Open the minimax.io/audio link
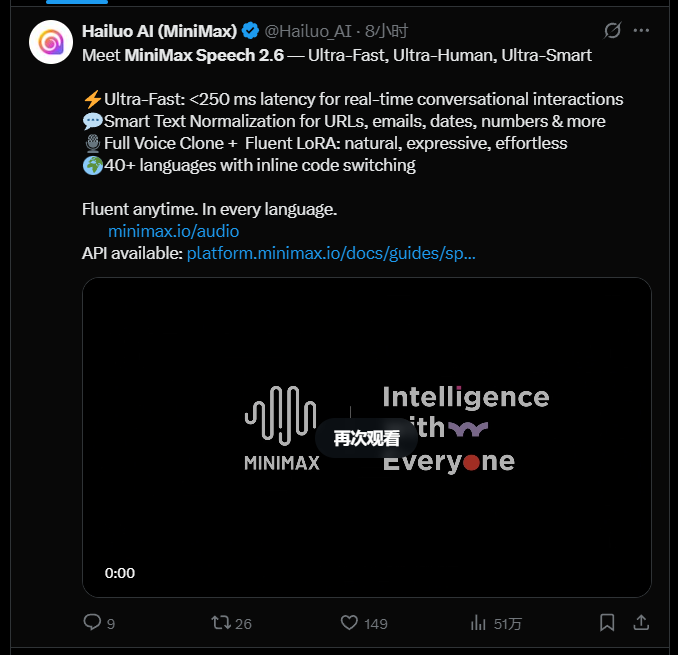This screenshot has height=655, width=678. (x=173, y=231)
